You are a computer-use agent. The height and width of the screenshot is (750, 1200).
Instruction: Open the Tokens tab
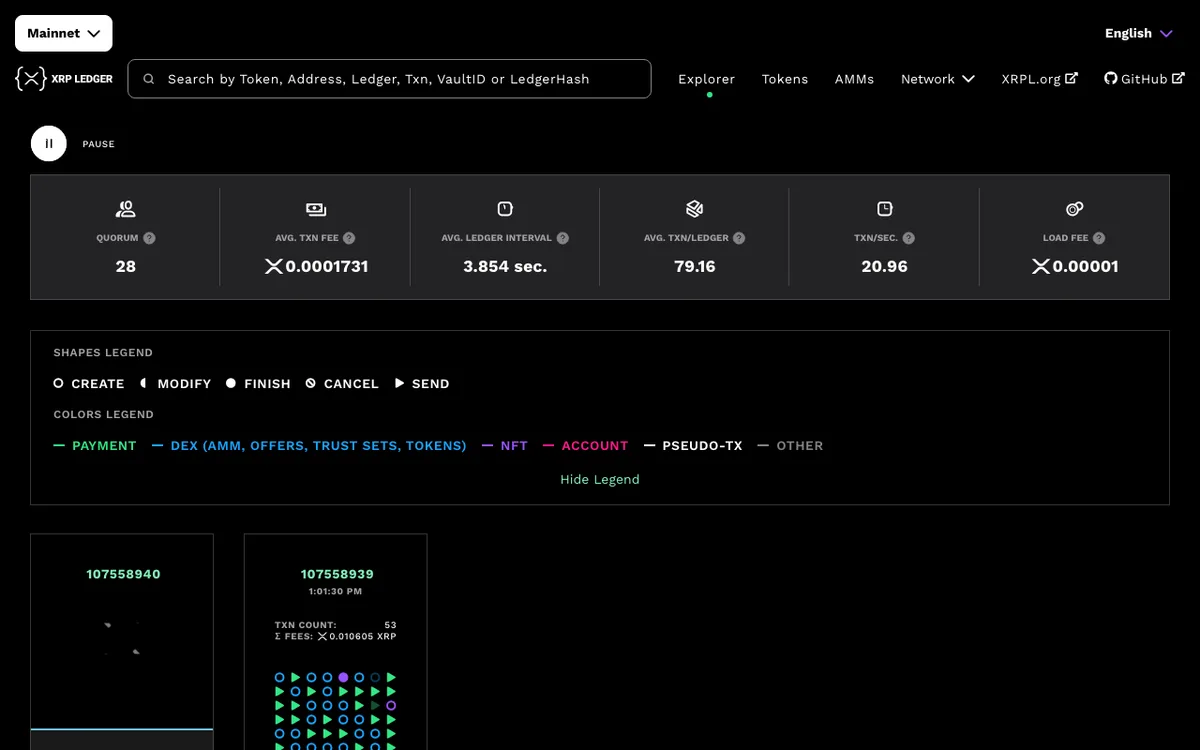[785, 79]
